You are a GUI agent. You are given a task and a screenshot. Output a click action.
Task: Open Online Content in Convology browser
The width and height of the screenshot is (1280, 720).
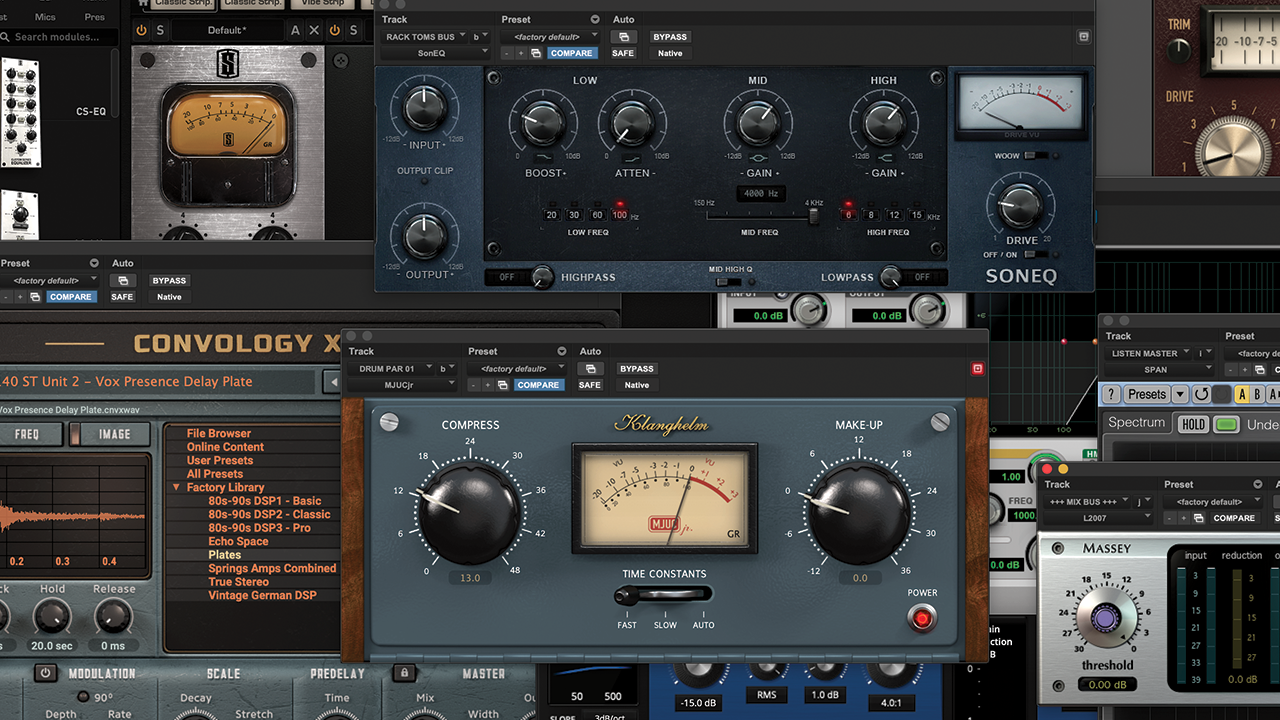pos(225,447)
